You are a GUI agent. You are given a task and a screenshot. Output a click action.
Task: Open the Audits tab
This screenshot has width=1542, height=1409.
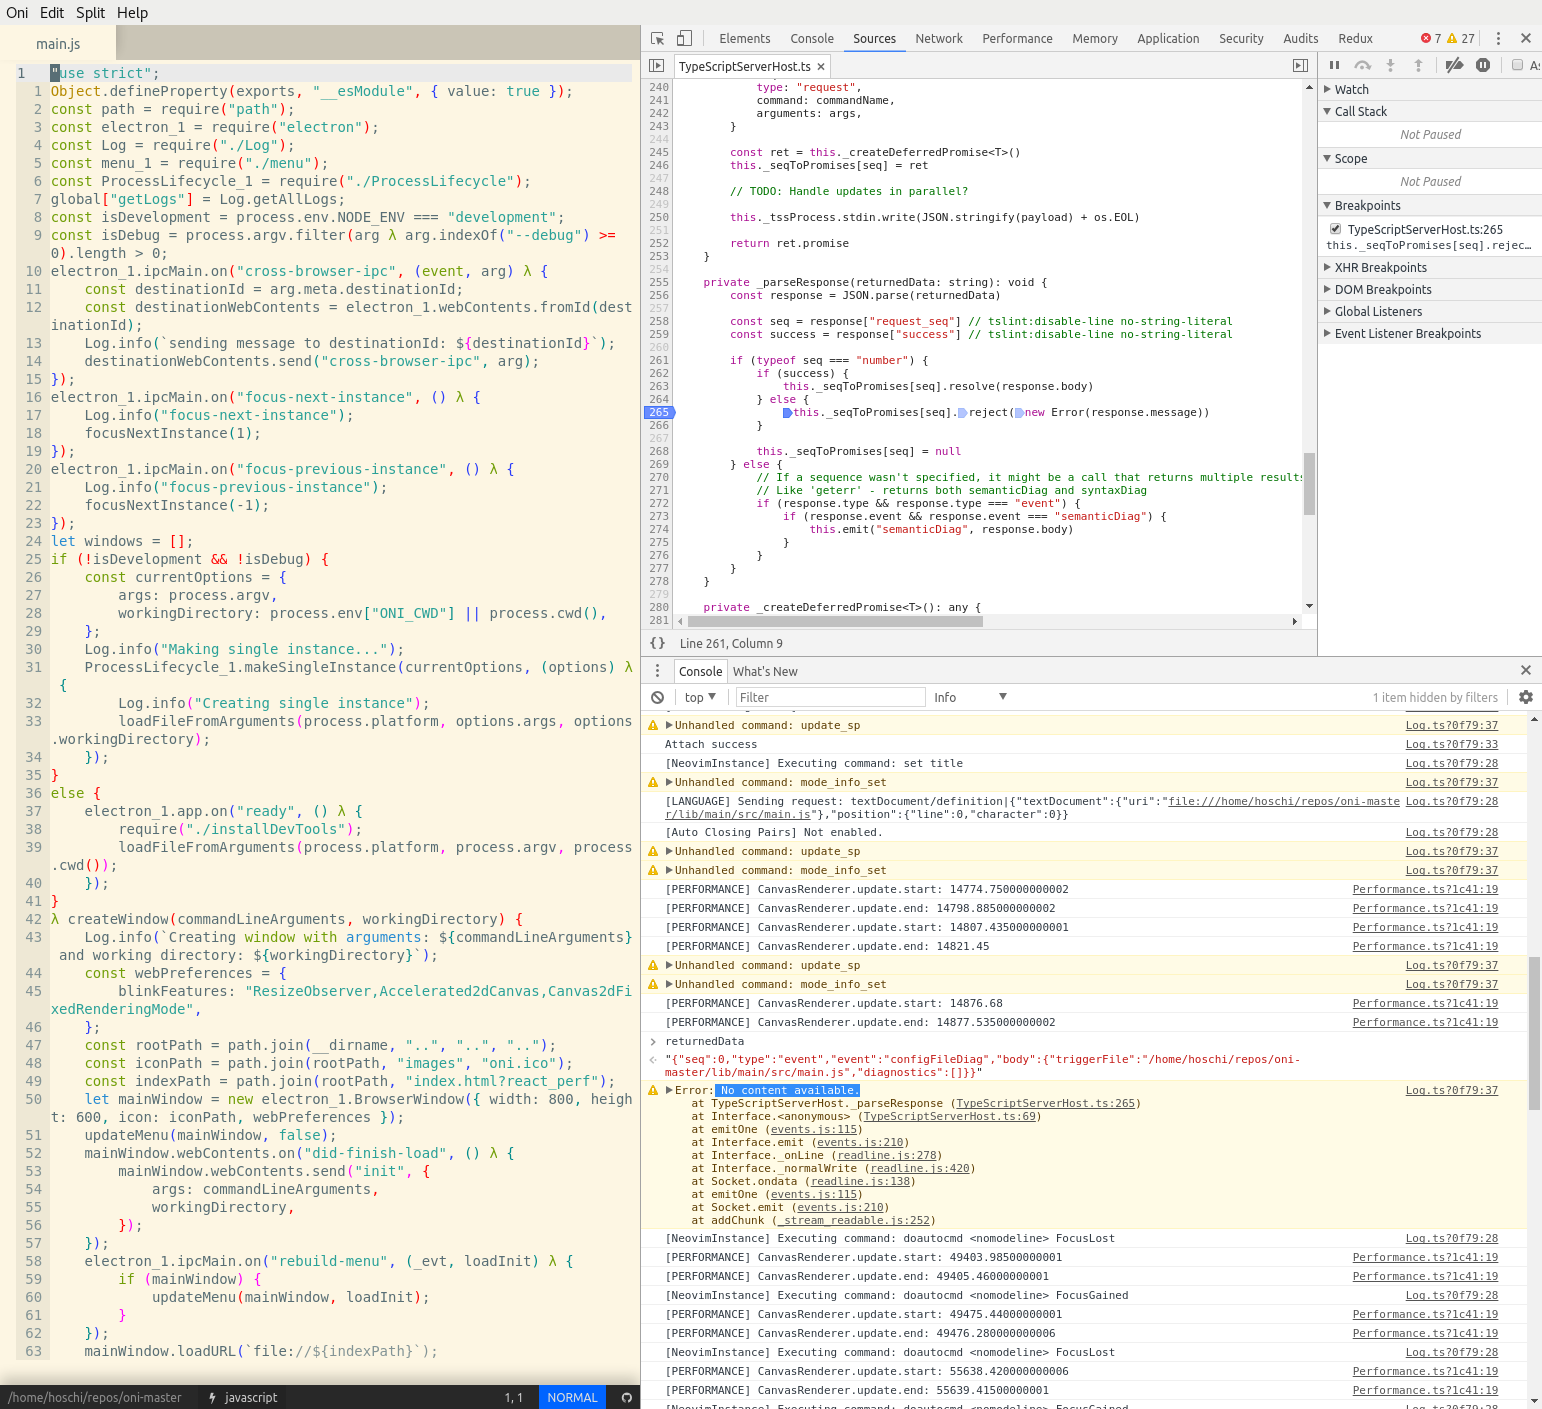1301,38
